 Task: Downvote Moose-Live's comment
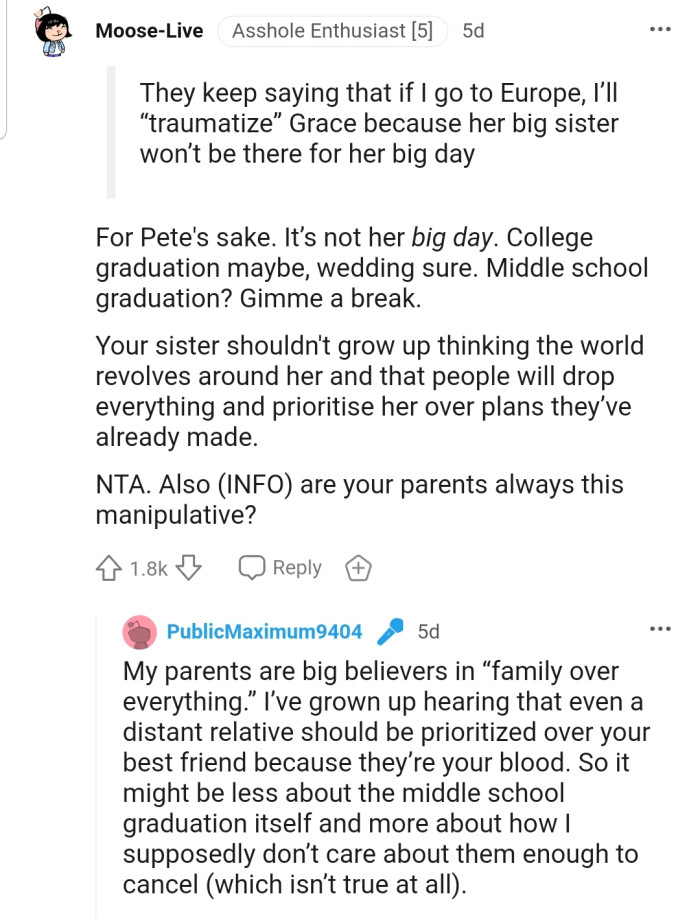coord(189,568)
